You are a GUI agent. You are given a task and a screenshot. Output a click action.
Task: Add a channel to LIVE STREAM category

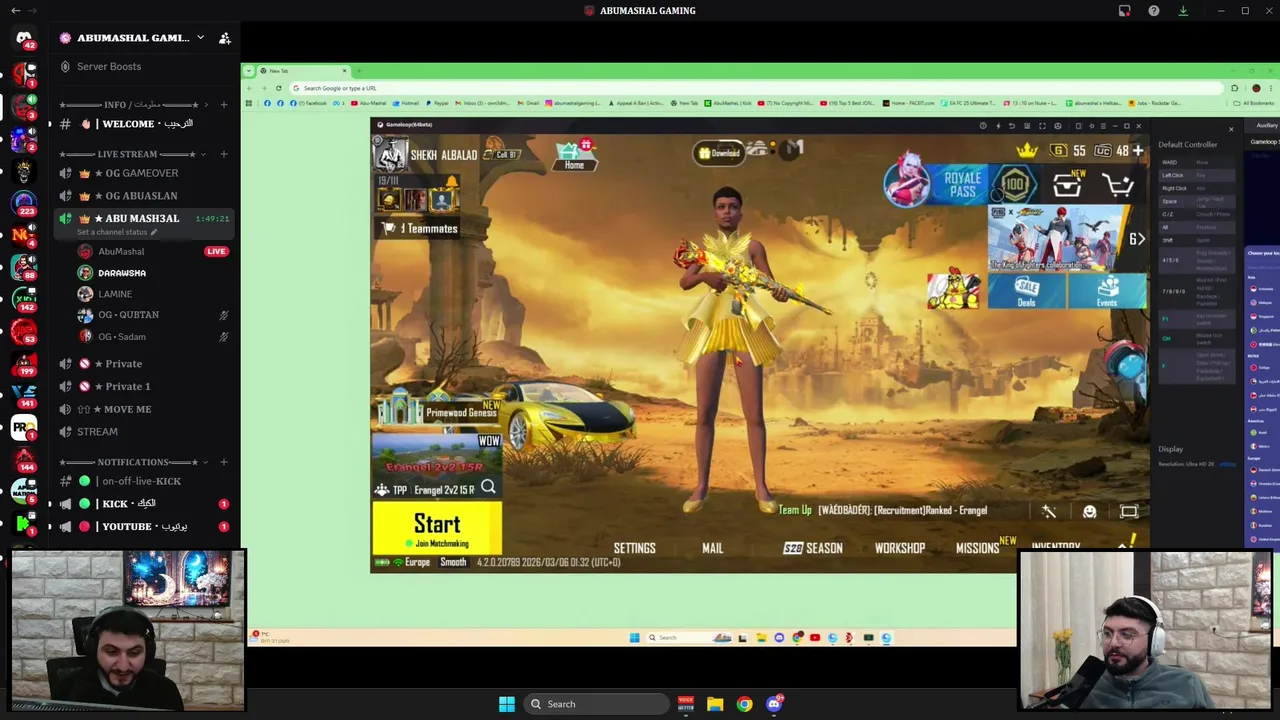[x=224, y=154]
